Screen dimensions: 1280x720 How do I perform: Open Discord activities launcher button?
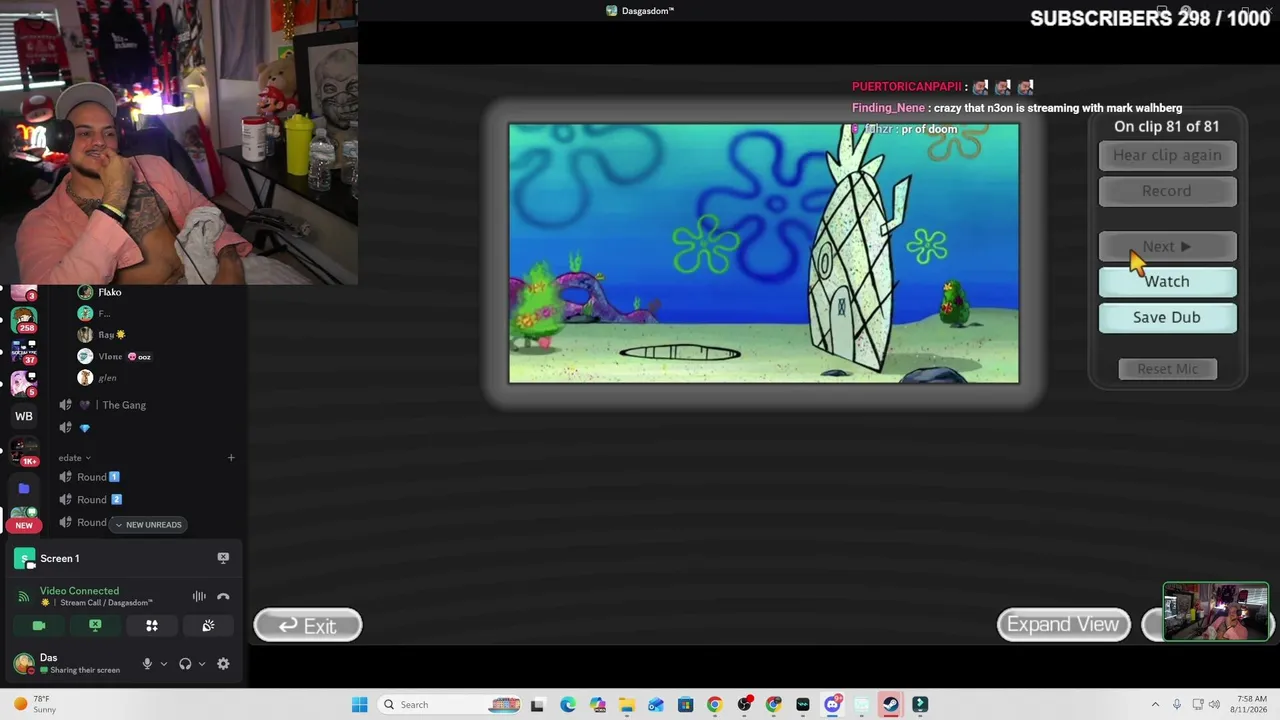point(152,625)
